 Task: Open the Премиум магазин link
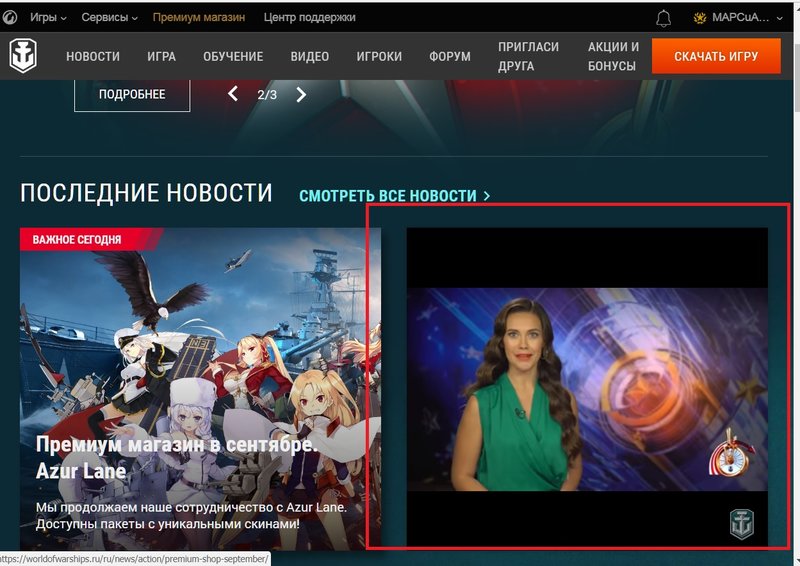(x=199, y=17)
